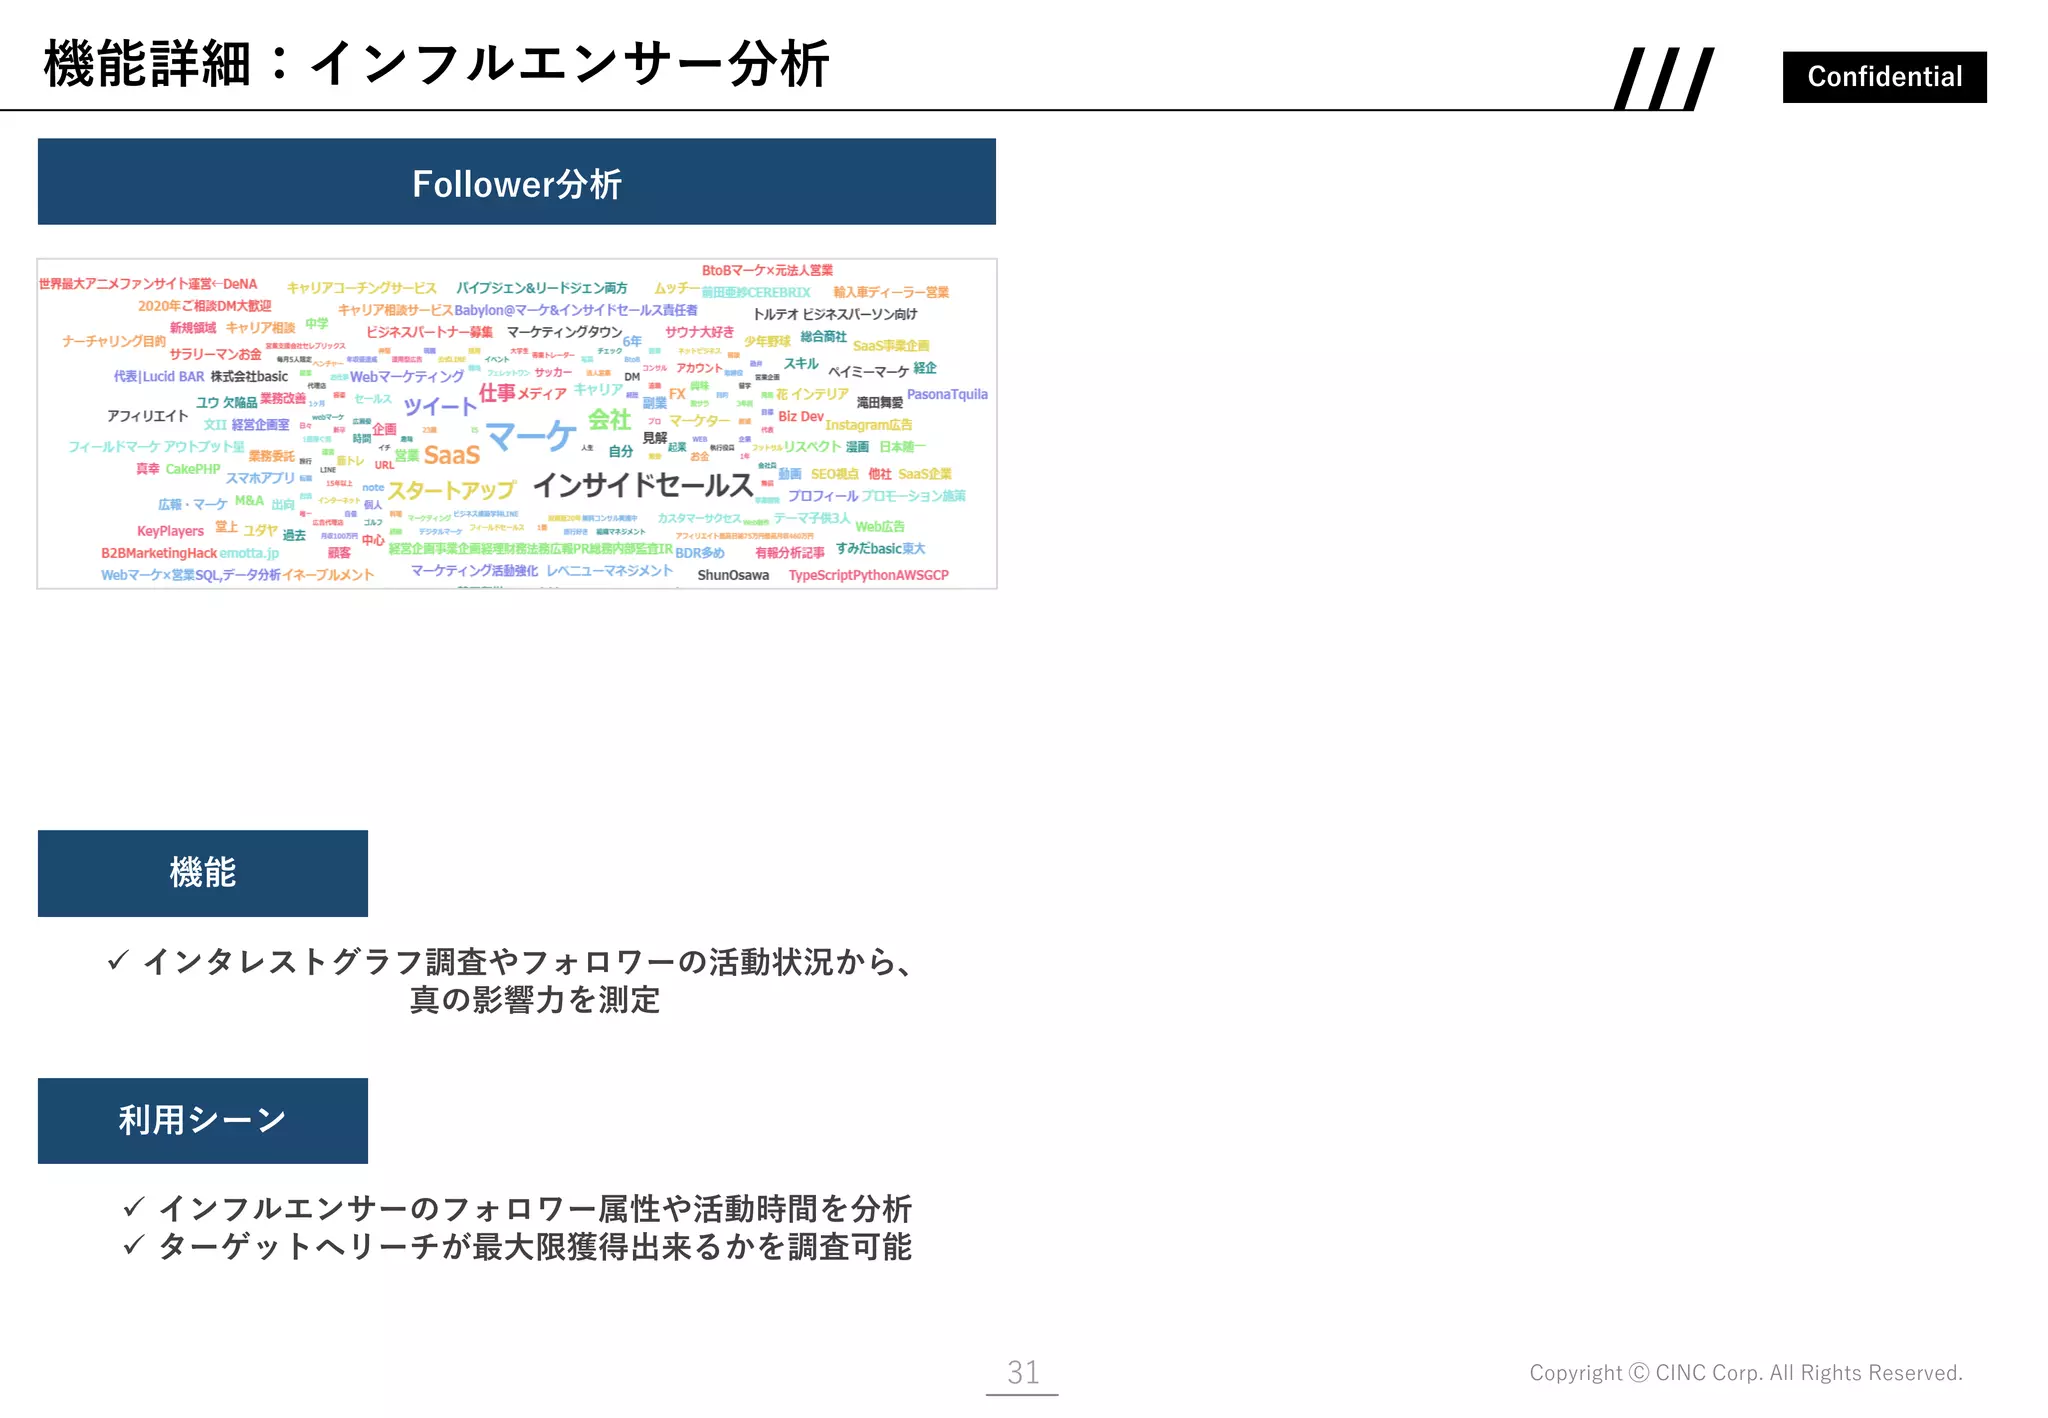Click the word PasonaTquila in word cloud
Image resolution: width=2048 pixels, height=1418 pixels.
tap(947, 394)
